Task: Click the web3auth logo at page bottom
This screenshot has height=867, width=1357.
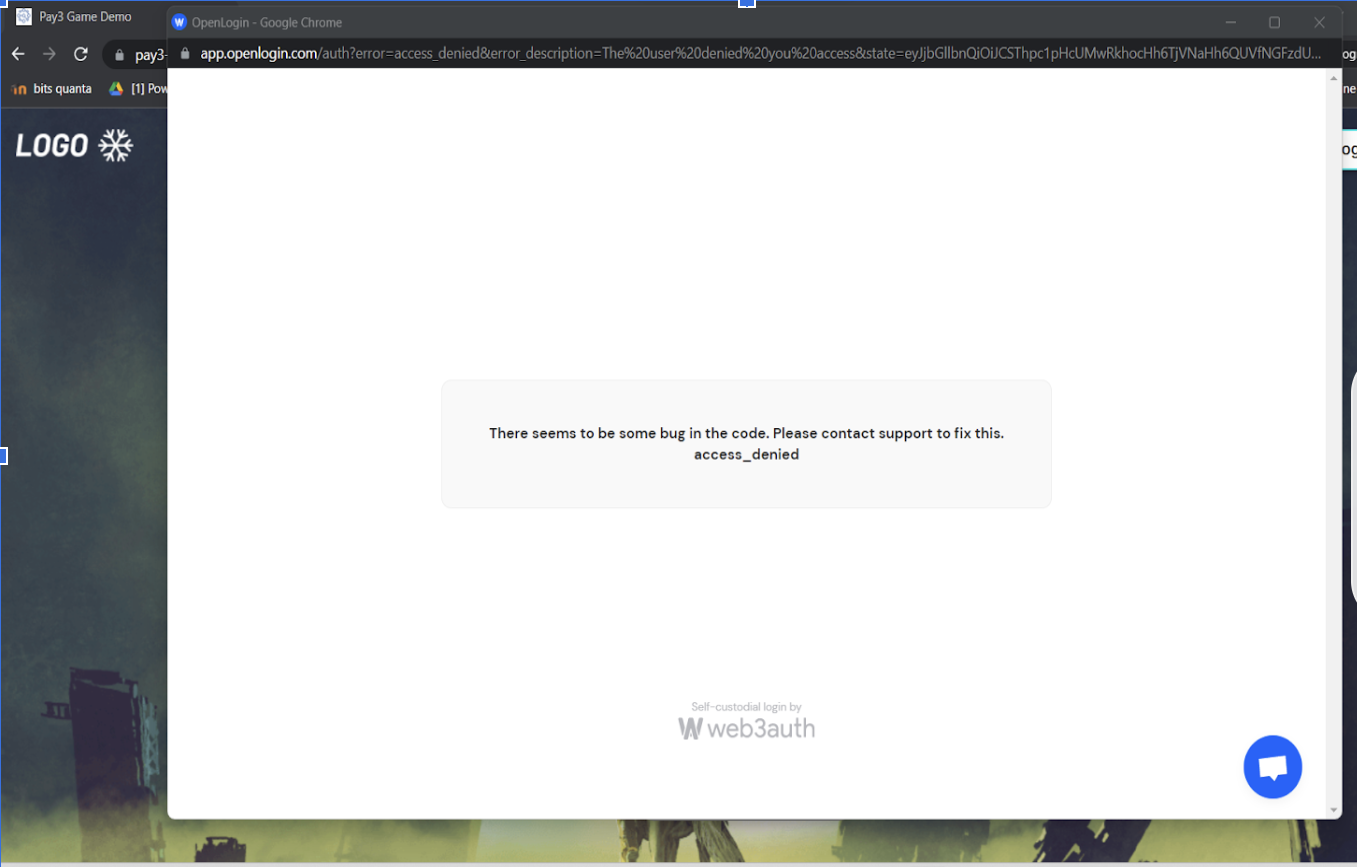Action: pyautogui.click(x=746, y=727)
